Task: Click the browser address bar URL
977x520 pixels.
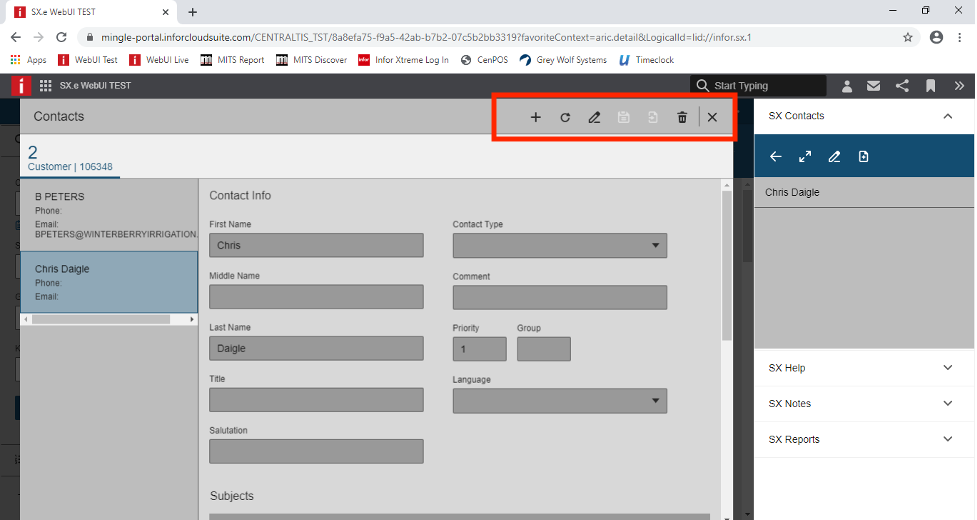Action: tap(426, 37)
